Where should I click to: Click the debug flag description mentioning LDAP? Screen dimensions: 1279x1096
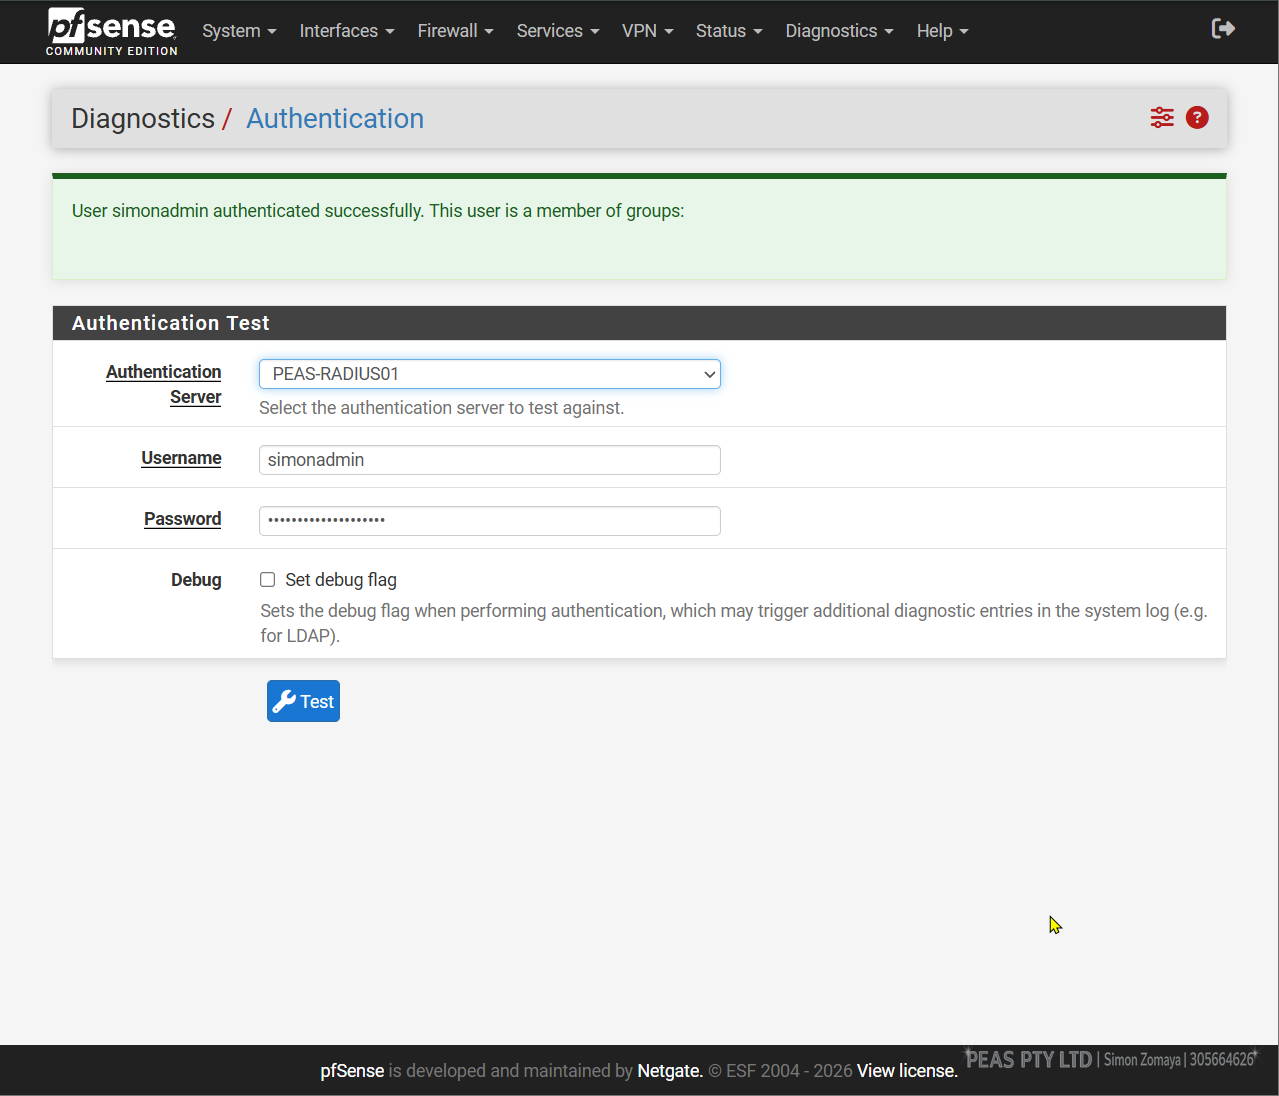point(734,623)
